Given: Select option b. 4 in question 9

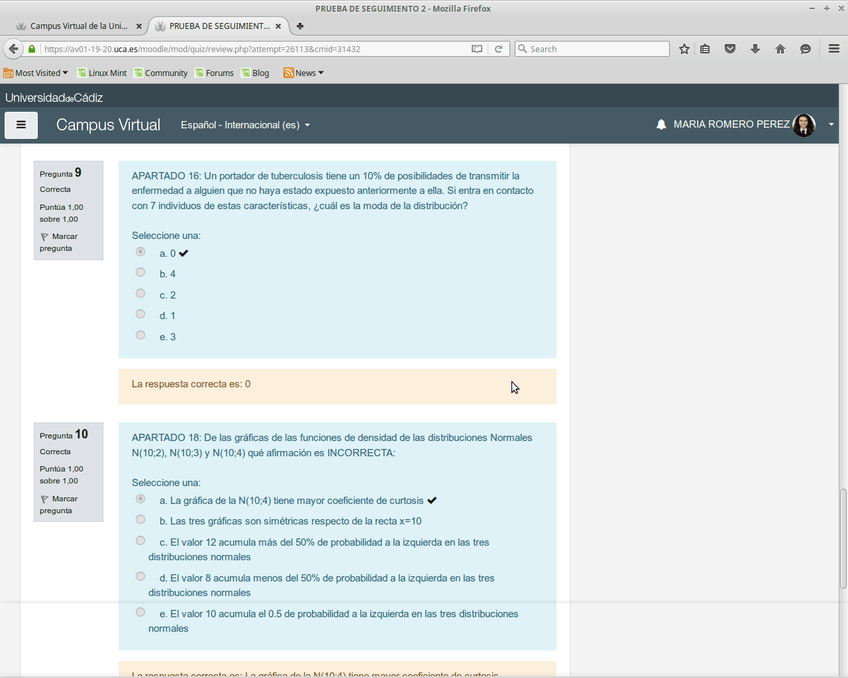Looking at the screenshot, I should (141, 272).
